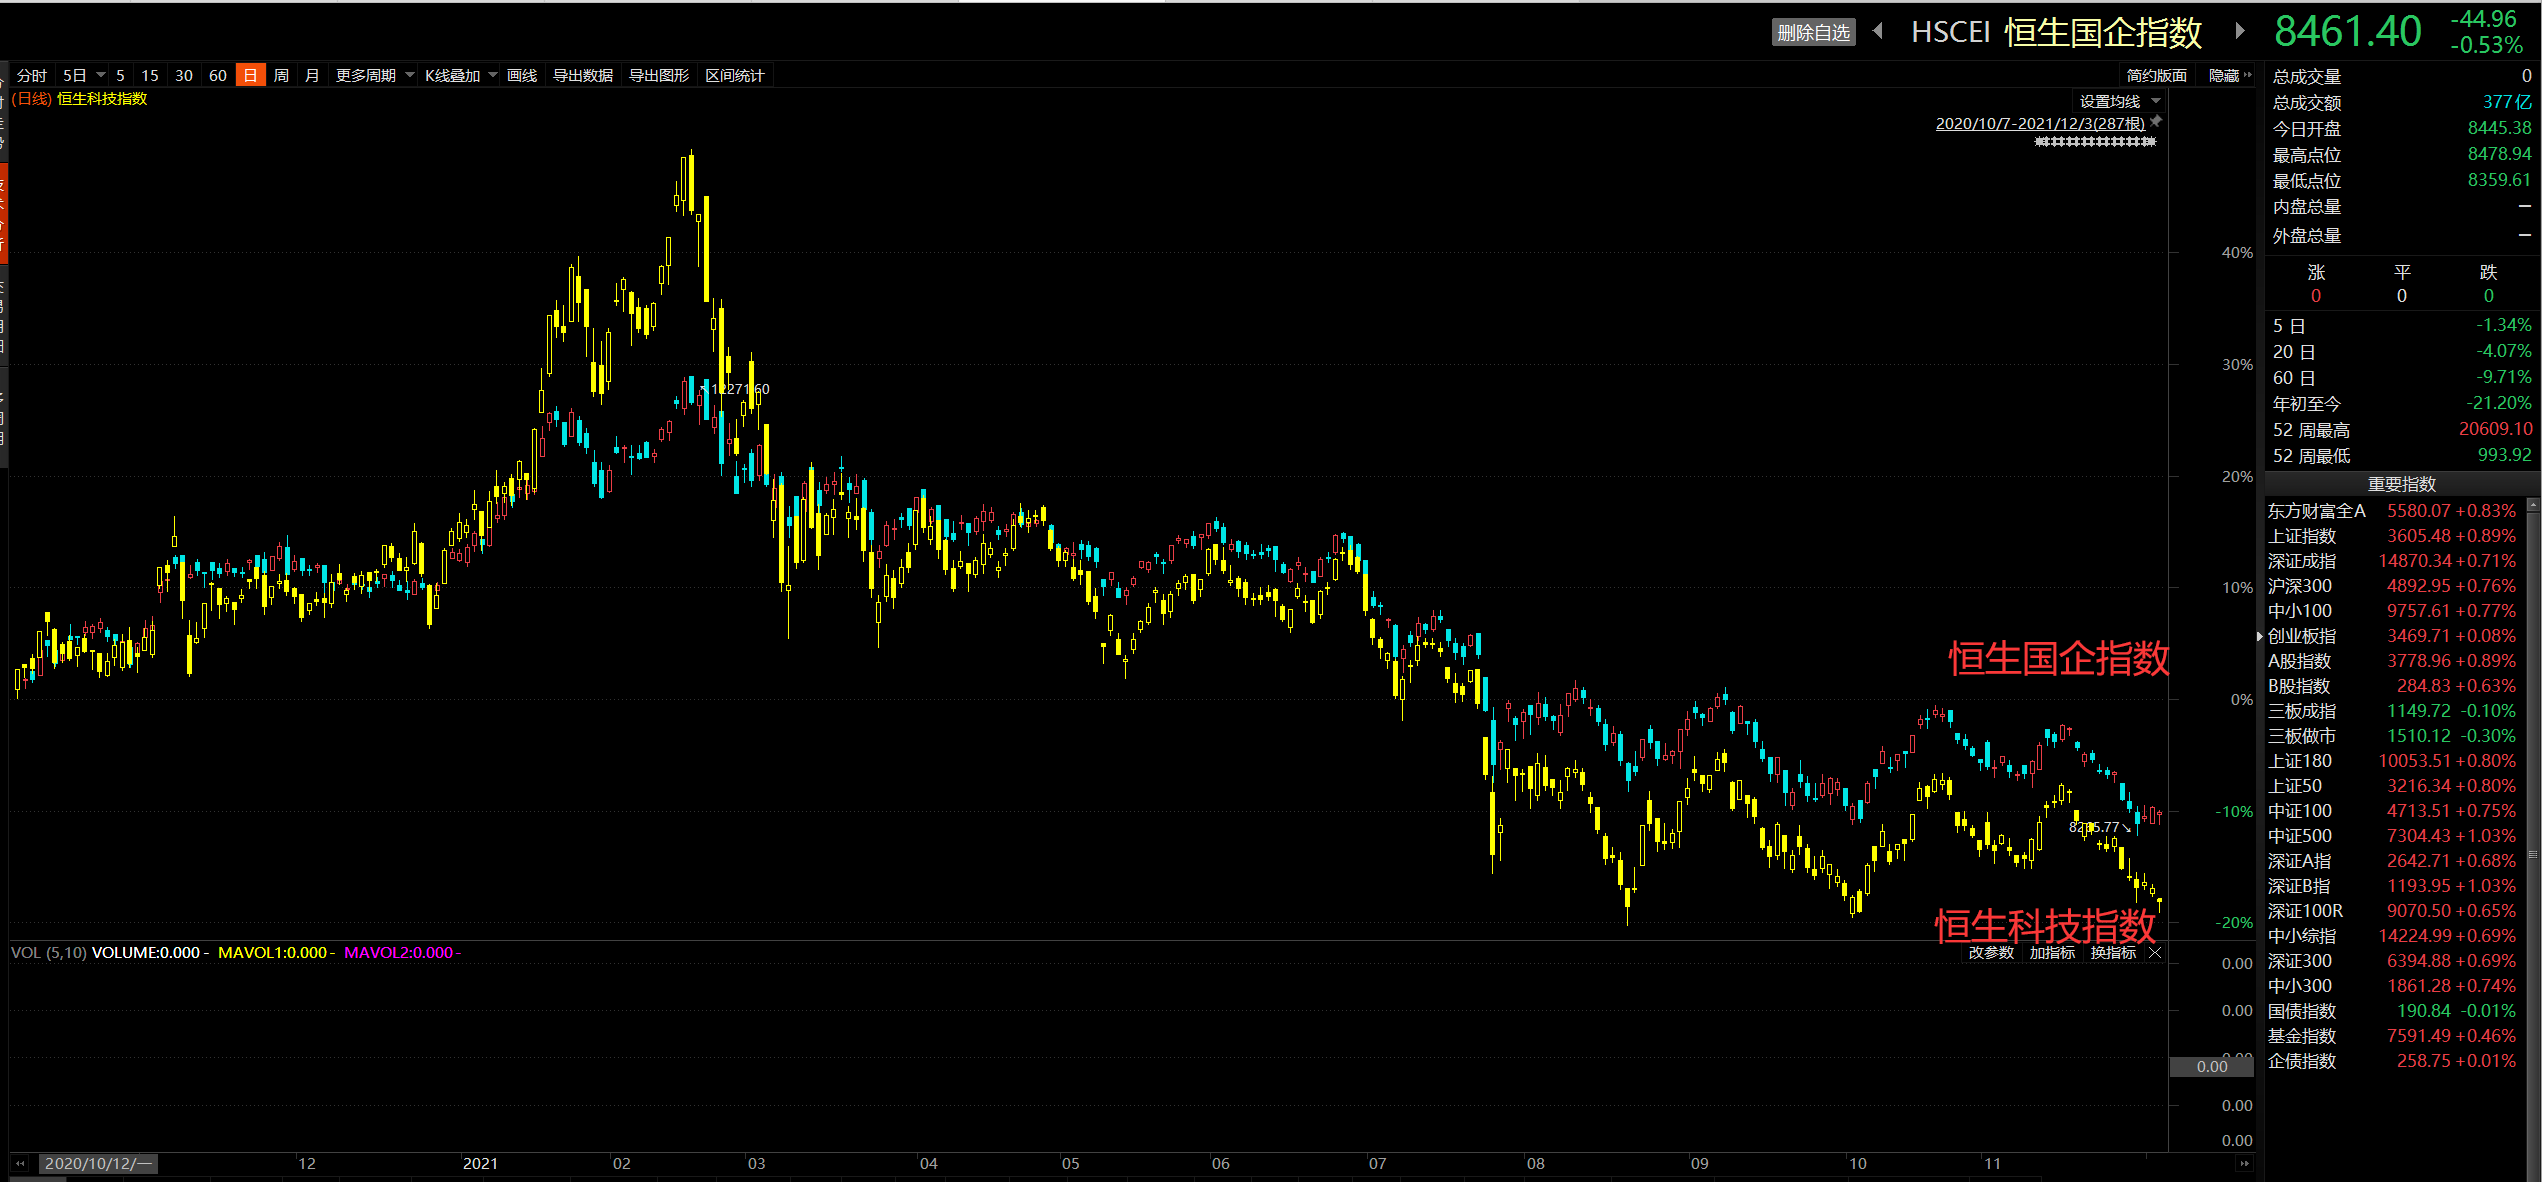Open the 设置均线 dropdown

(2156, 102)
